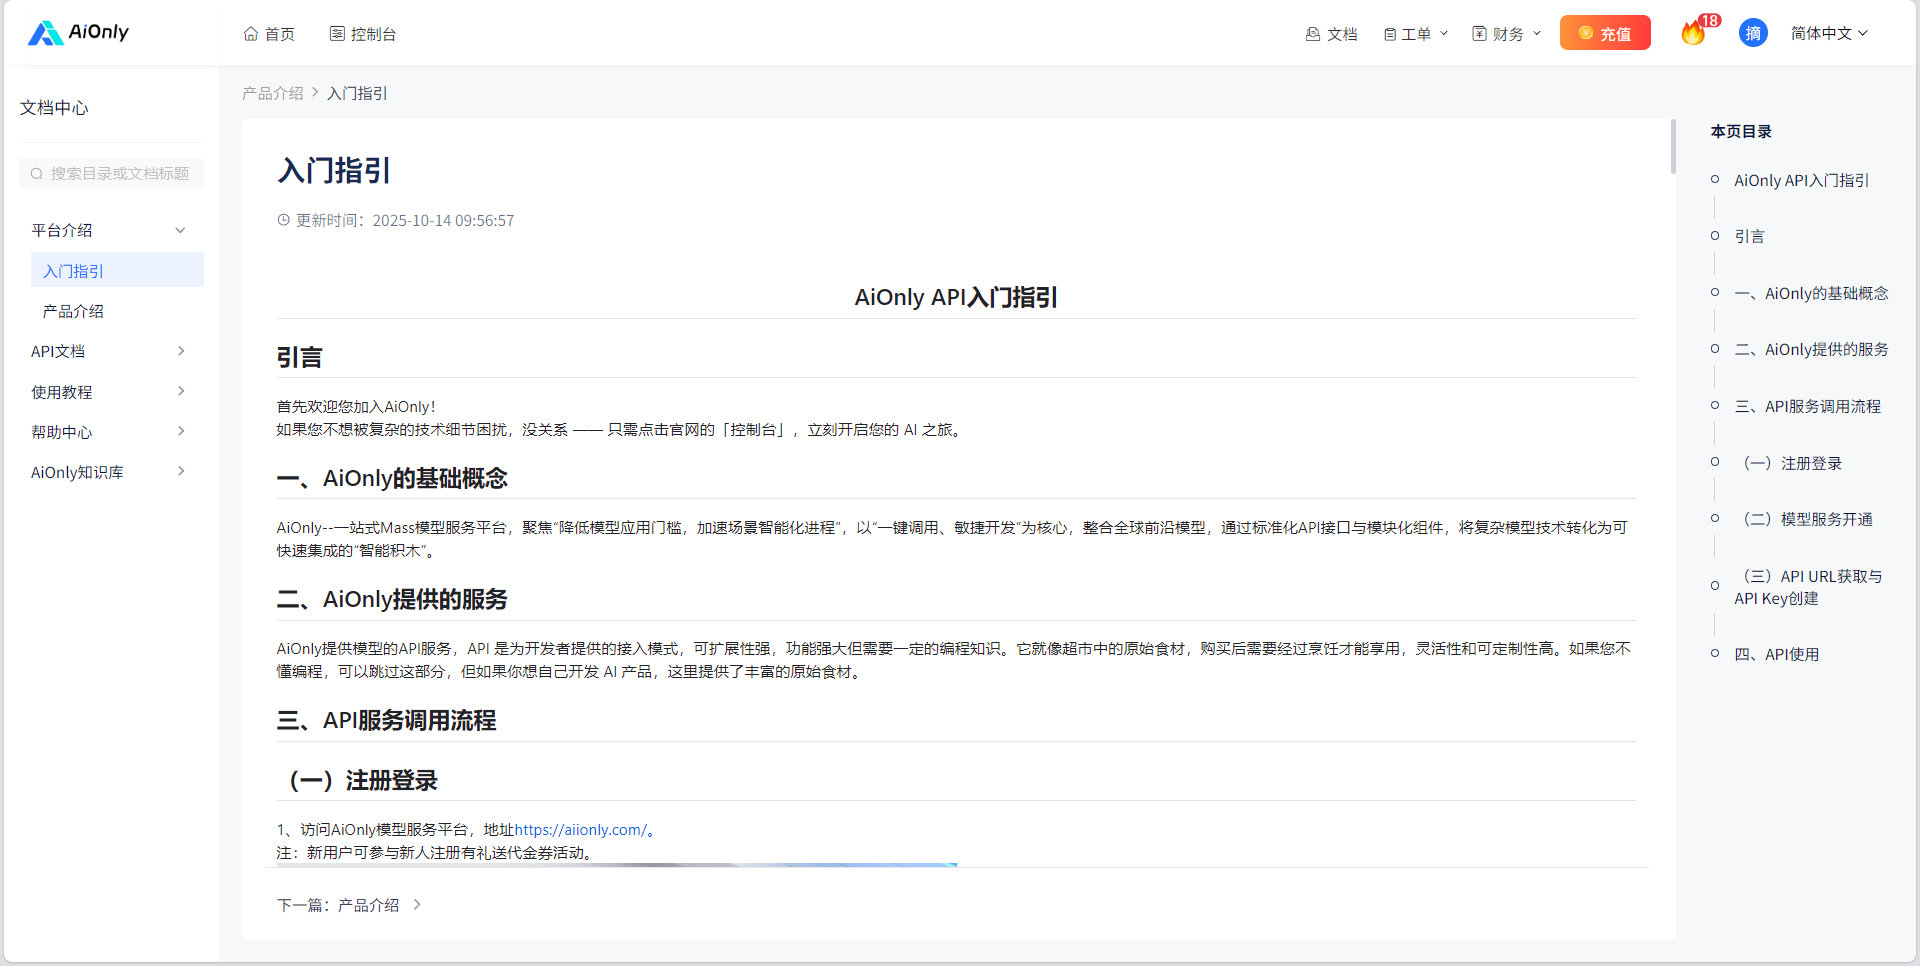This screenshot has width=1920, height=966.
Task: Click the home icon beside 首页
Action: pyautogui.click(x=251, y=34)
